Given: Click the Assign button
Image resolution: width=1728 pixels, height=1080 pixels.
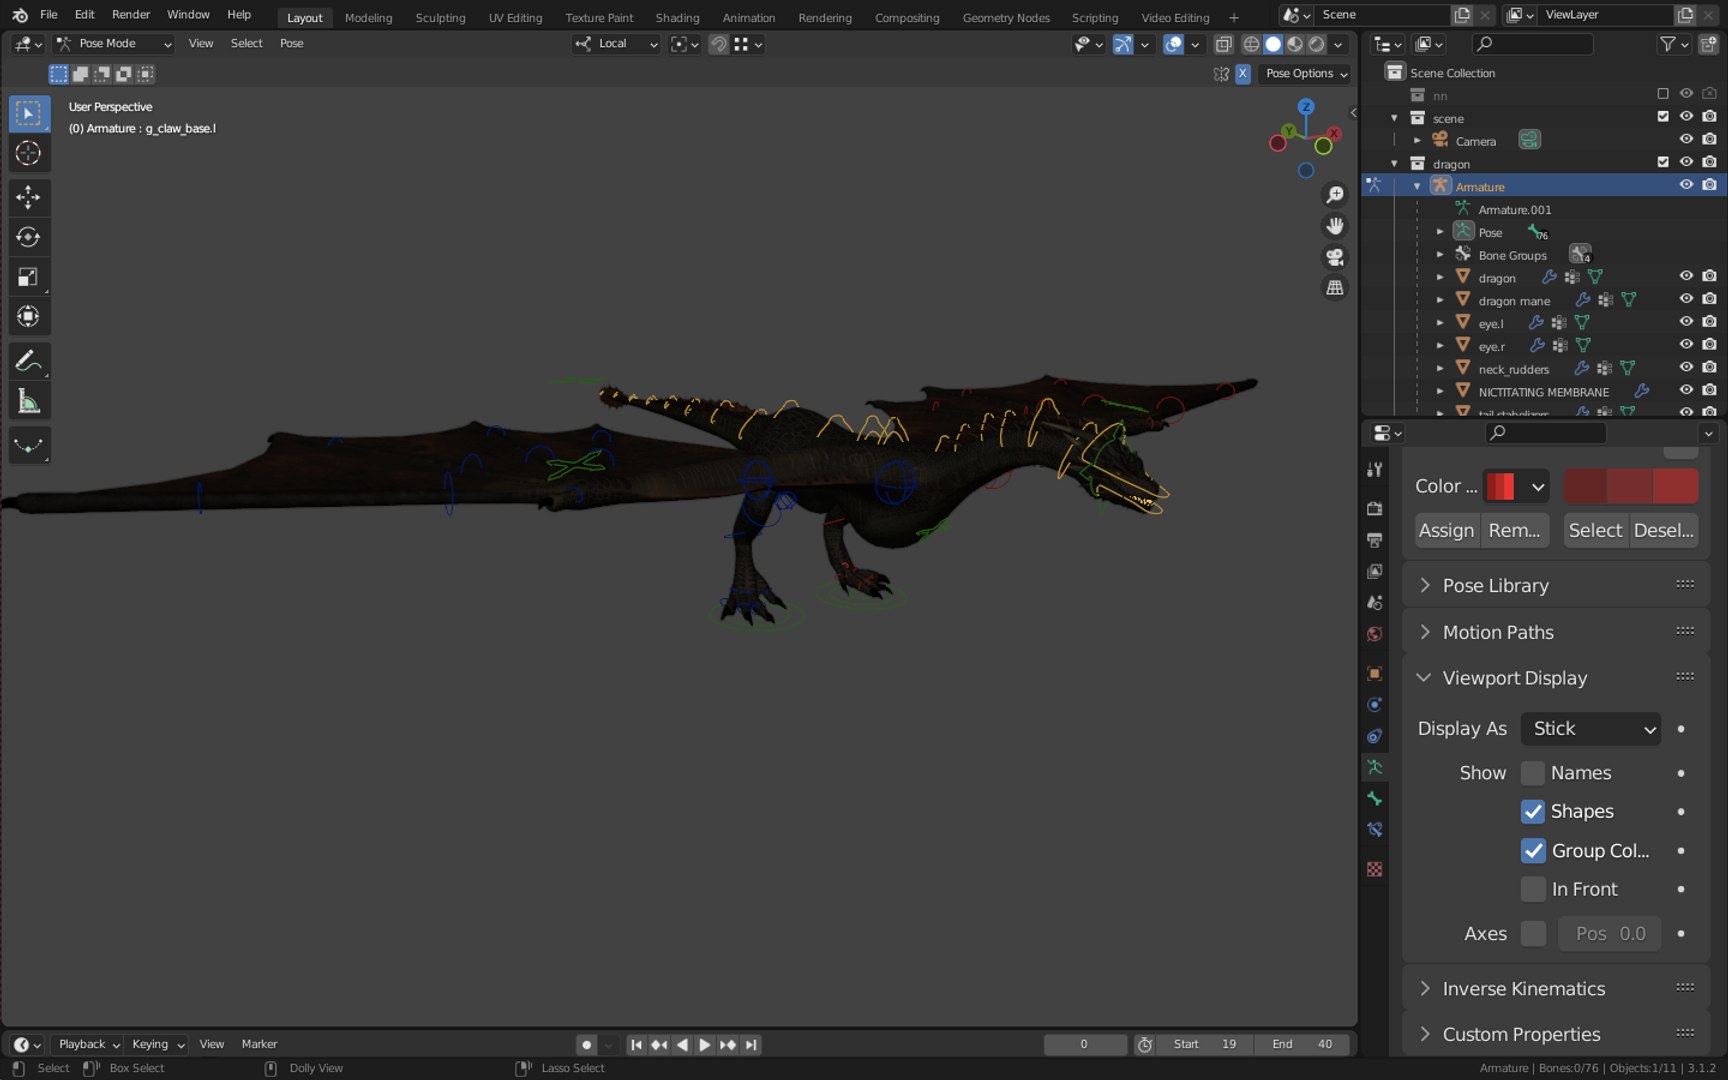Looking at the screenshot, I should tap(1446, 530).
